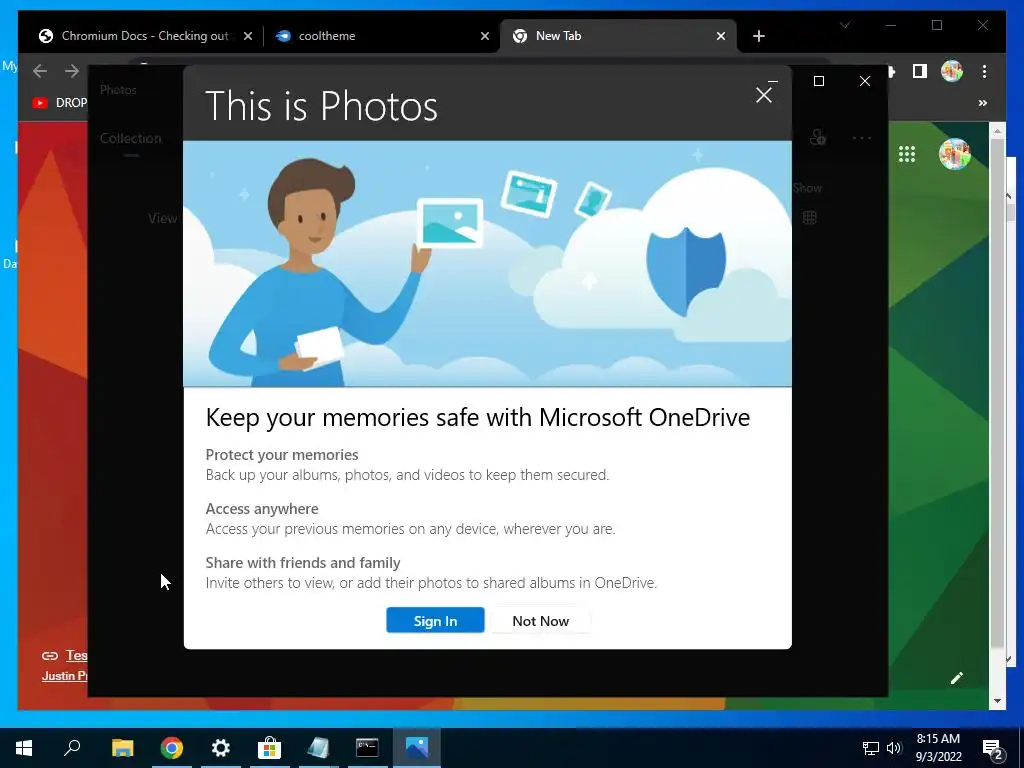1024x768 pixels.
Task: Close the This is Photos dialog
Action: coord(763,95)
